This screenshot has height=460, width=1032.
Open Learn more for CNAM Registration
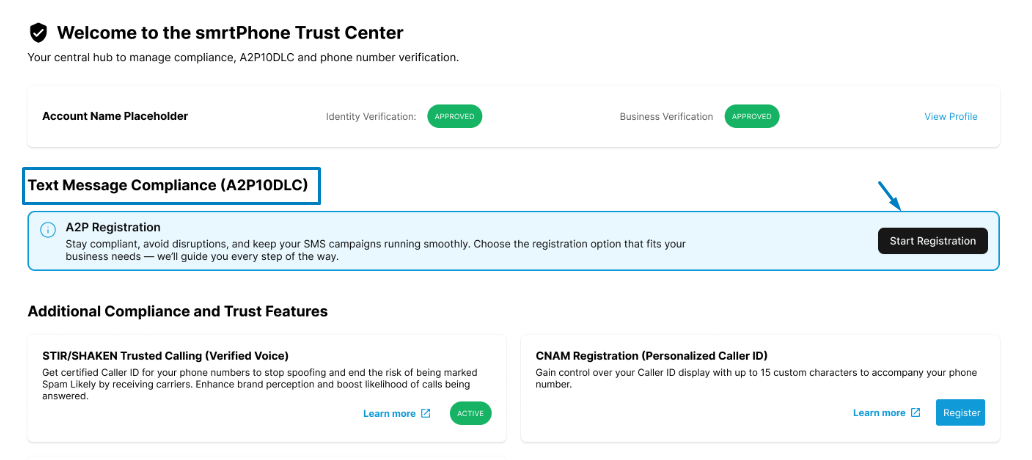coord(879,412)
